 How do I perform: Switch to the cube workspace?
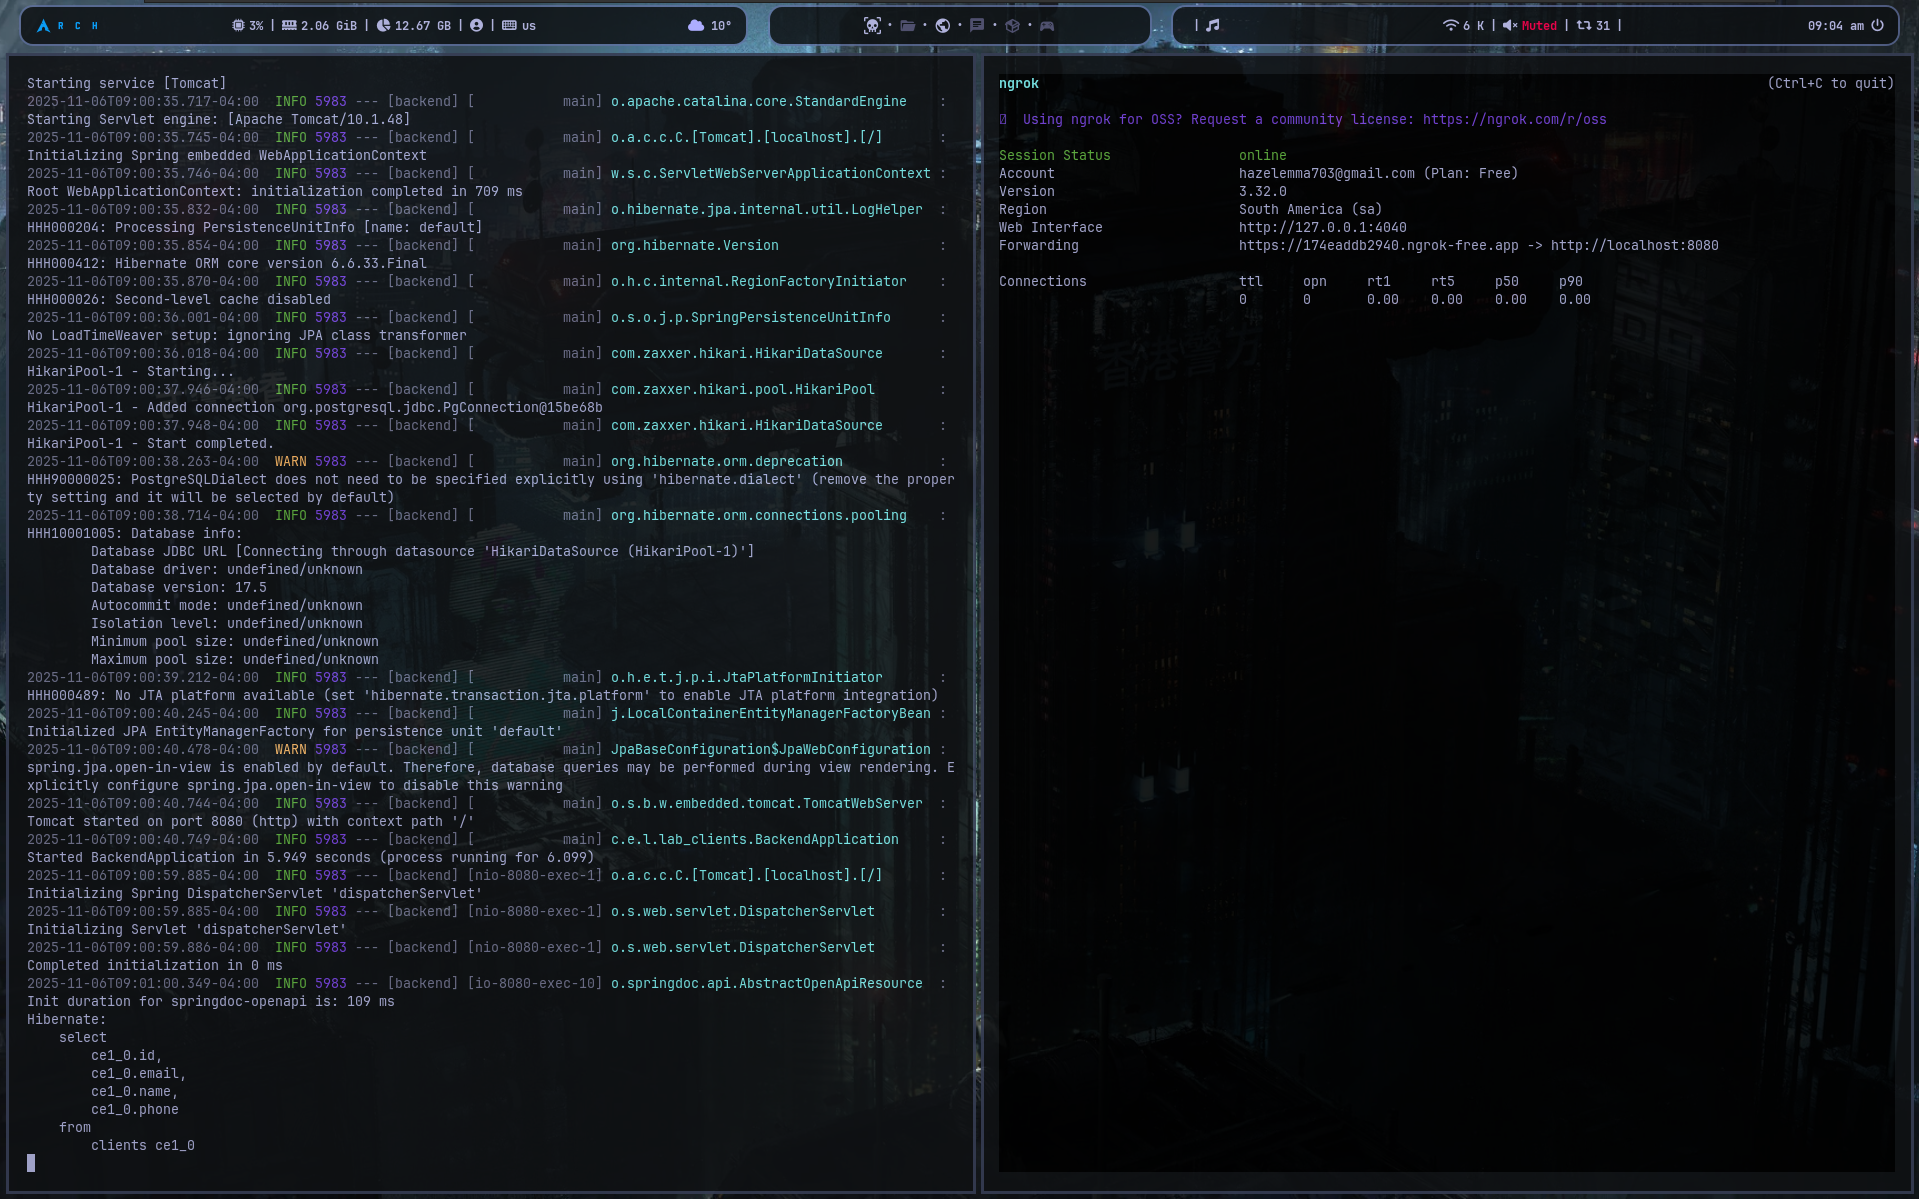[x=1012, y=26]
